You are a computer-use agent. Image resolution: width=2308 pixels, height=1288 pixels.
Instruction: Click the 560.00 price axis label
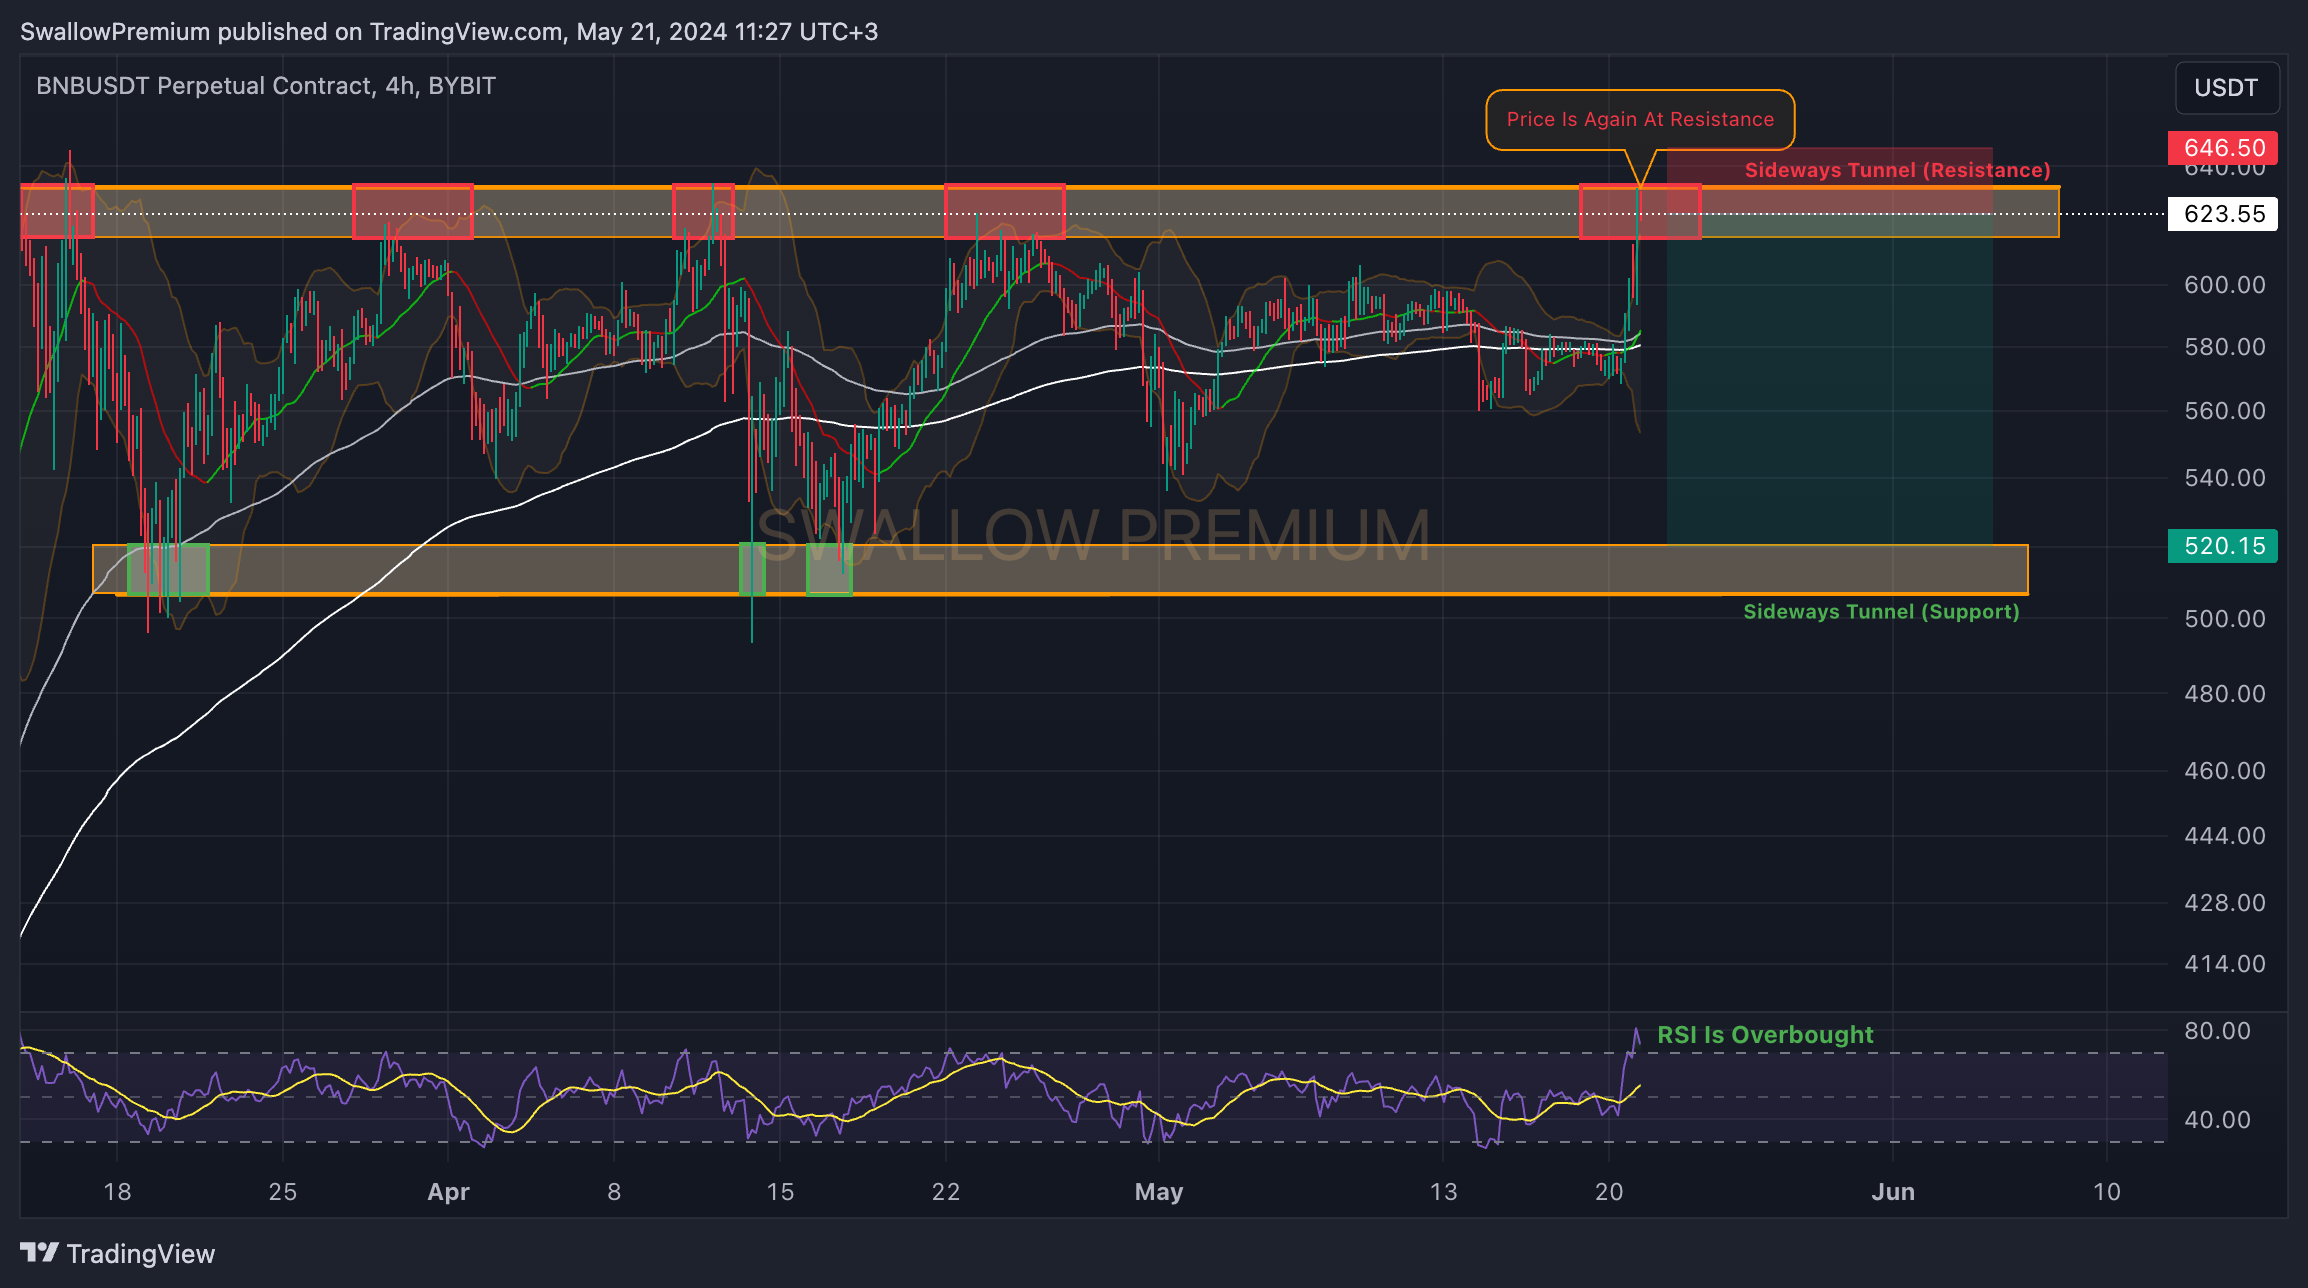pyautogui.click(x=2224, y=411)
